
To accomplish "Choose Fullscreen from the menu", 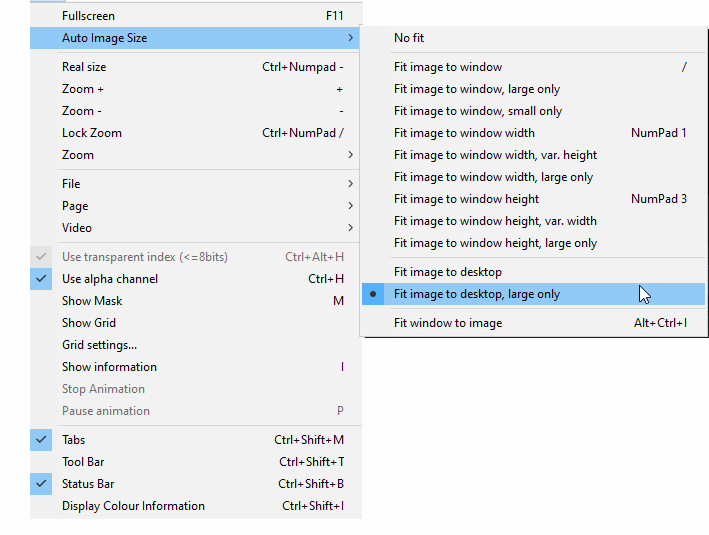I will (x=88, y=16).
